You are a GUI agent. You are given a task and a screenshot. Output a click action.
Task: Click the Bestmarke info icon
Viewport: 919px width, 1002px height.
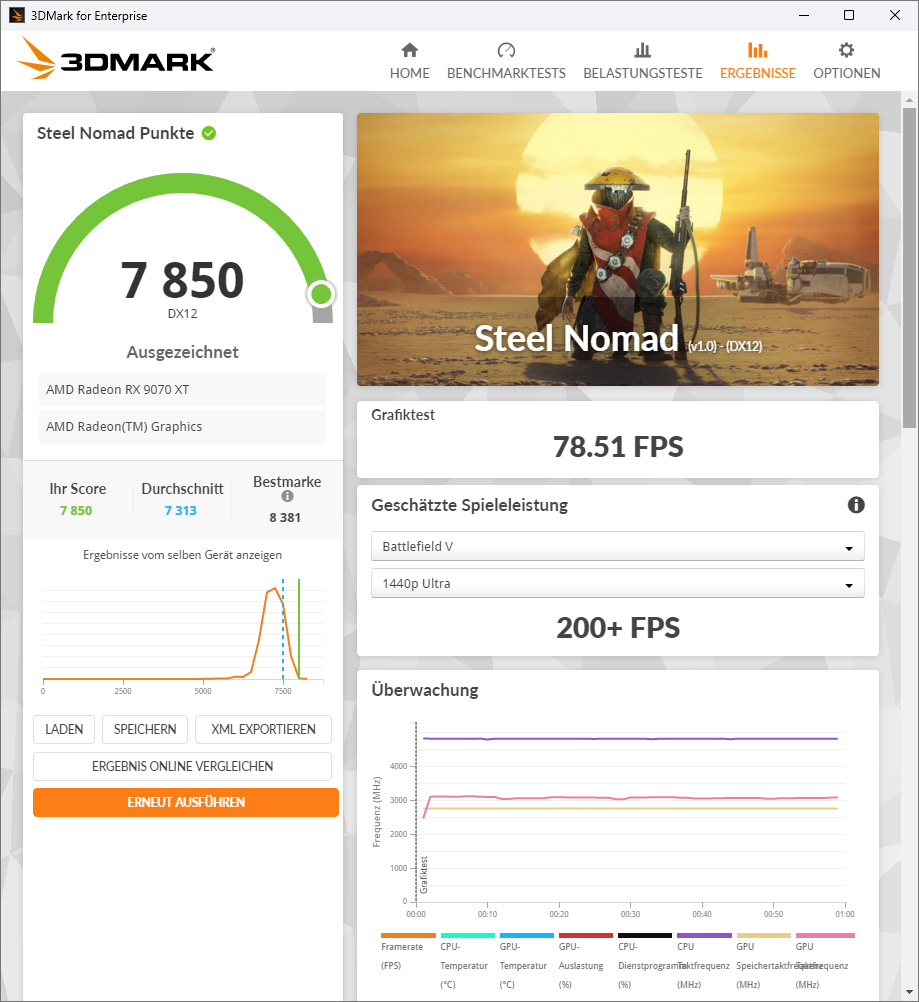(288, 496)
